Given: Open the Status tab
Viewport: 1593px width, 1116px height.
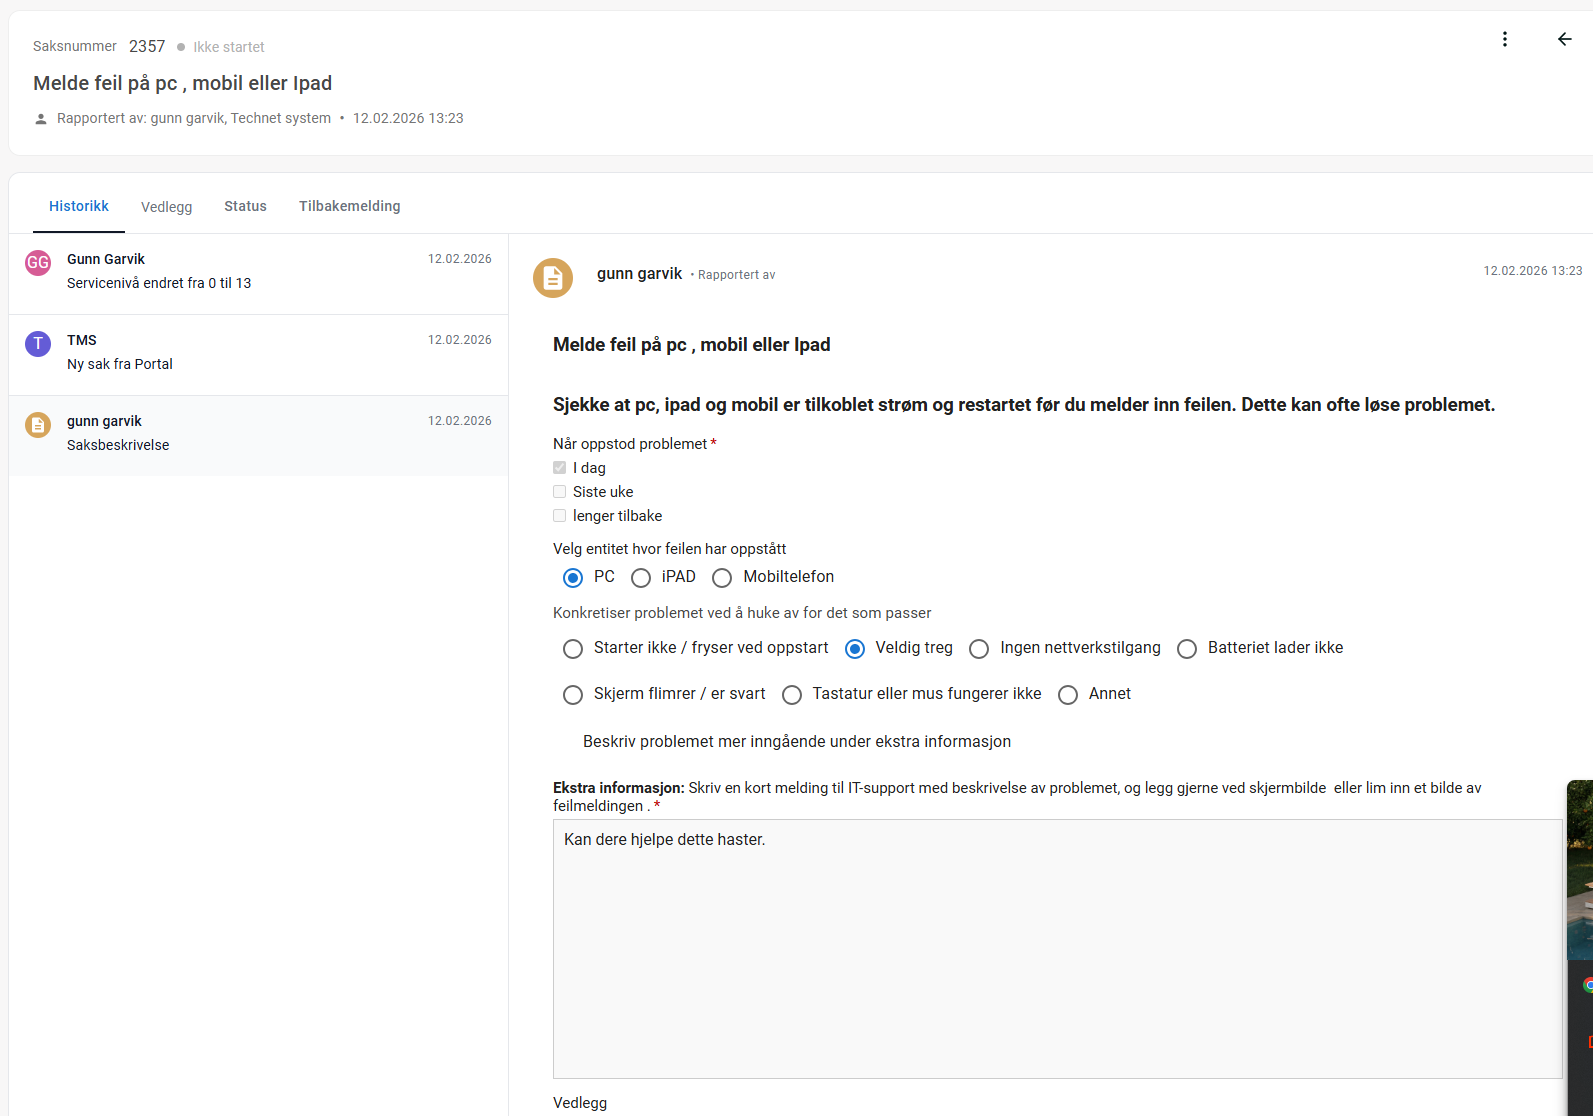Looking at the screenshot, I should [245, 206].
